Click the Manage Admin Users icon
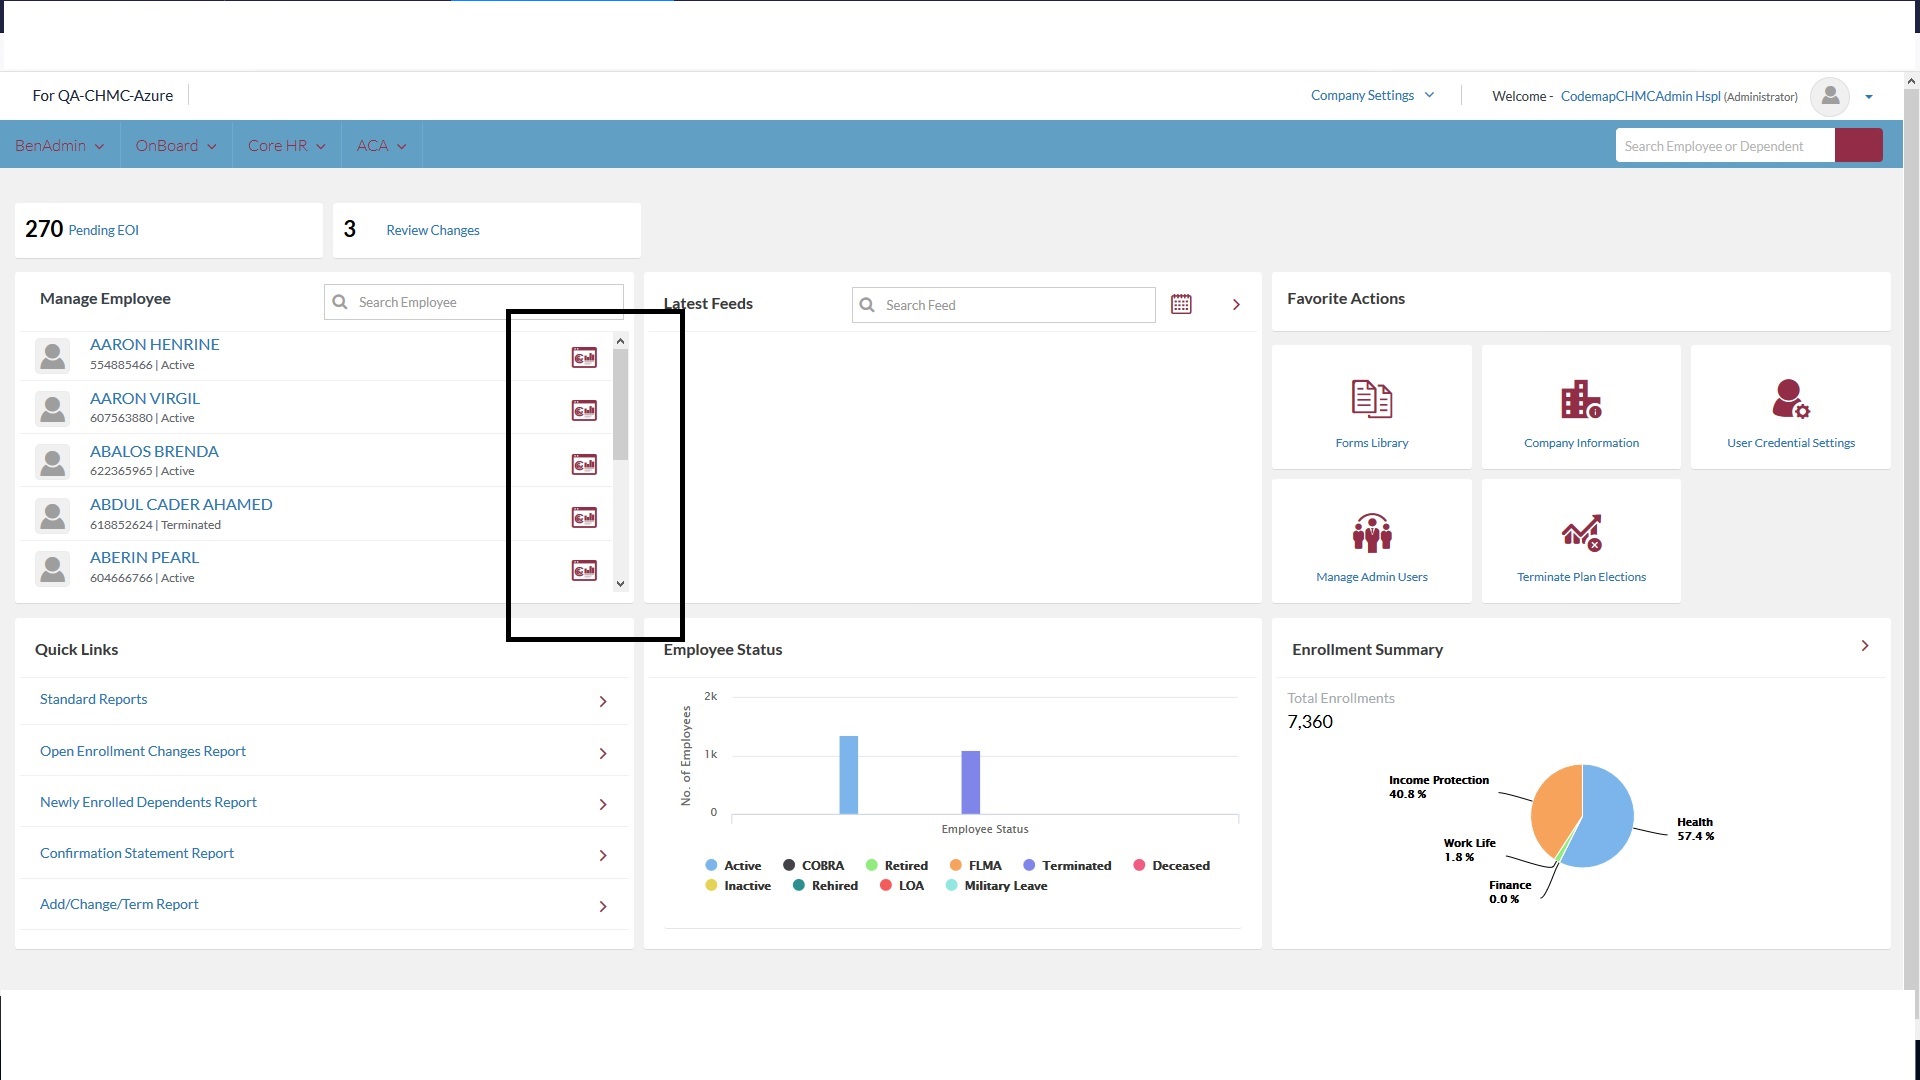The height and width of the screenshot is (1080, 1920). 1371,533
